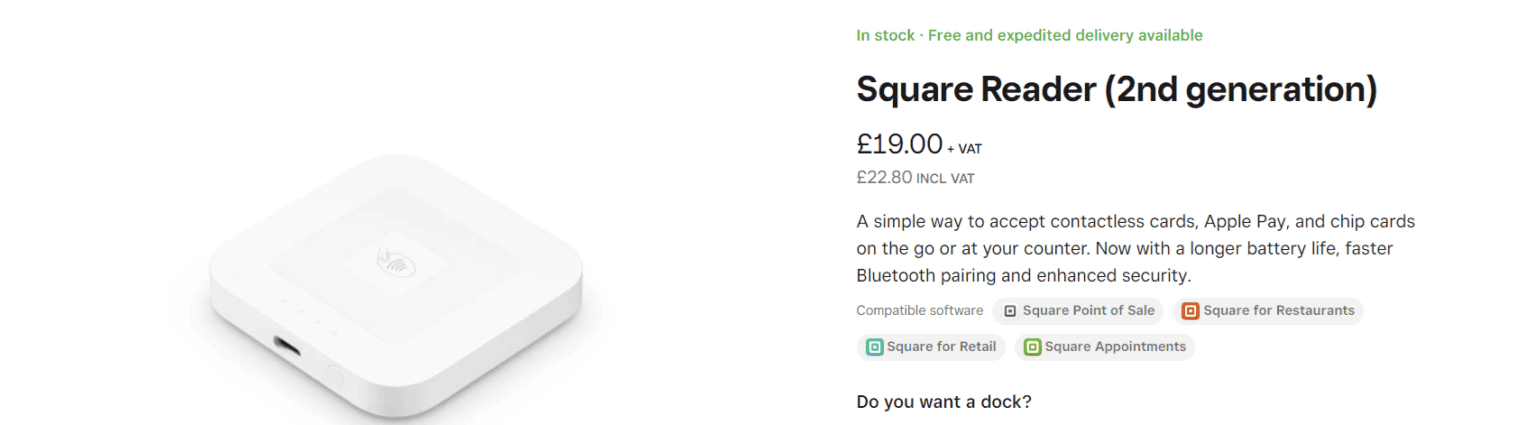
Task: Click the USB port on the reader image
Action: (289, 349)
